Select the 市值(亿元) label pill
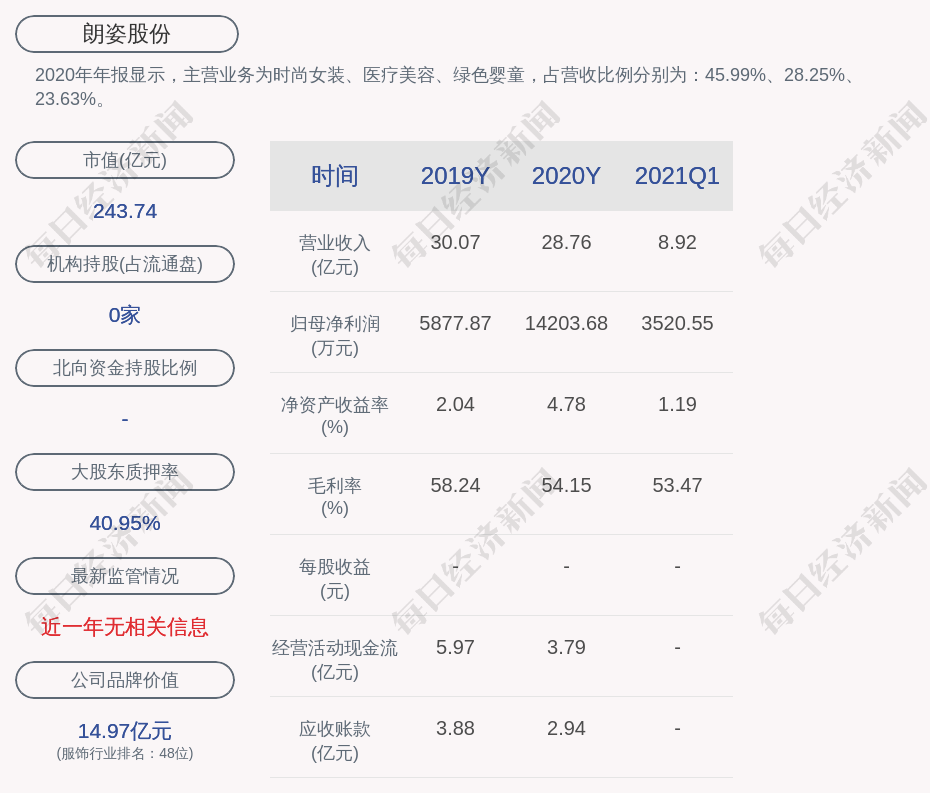Screen dimensions: 930x793 tap(125, 160)
